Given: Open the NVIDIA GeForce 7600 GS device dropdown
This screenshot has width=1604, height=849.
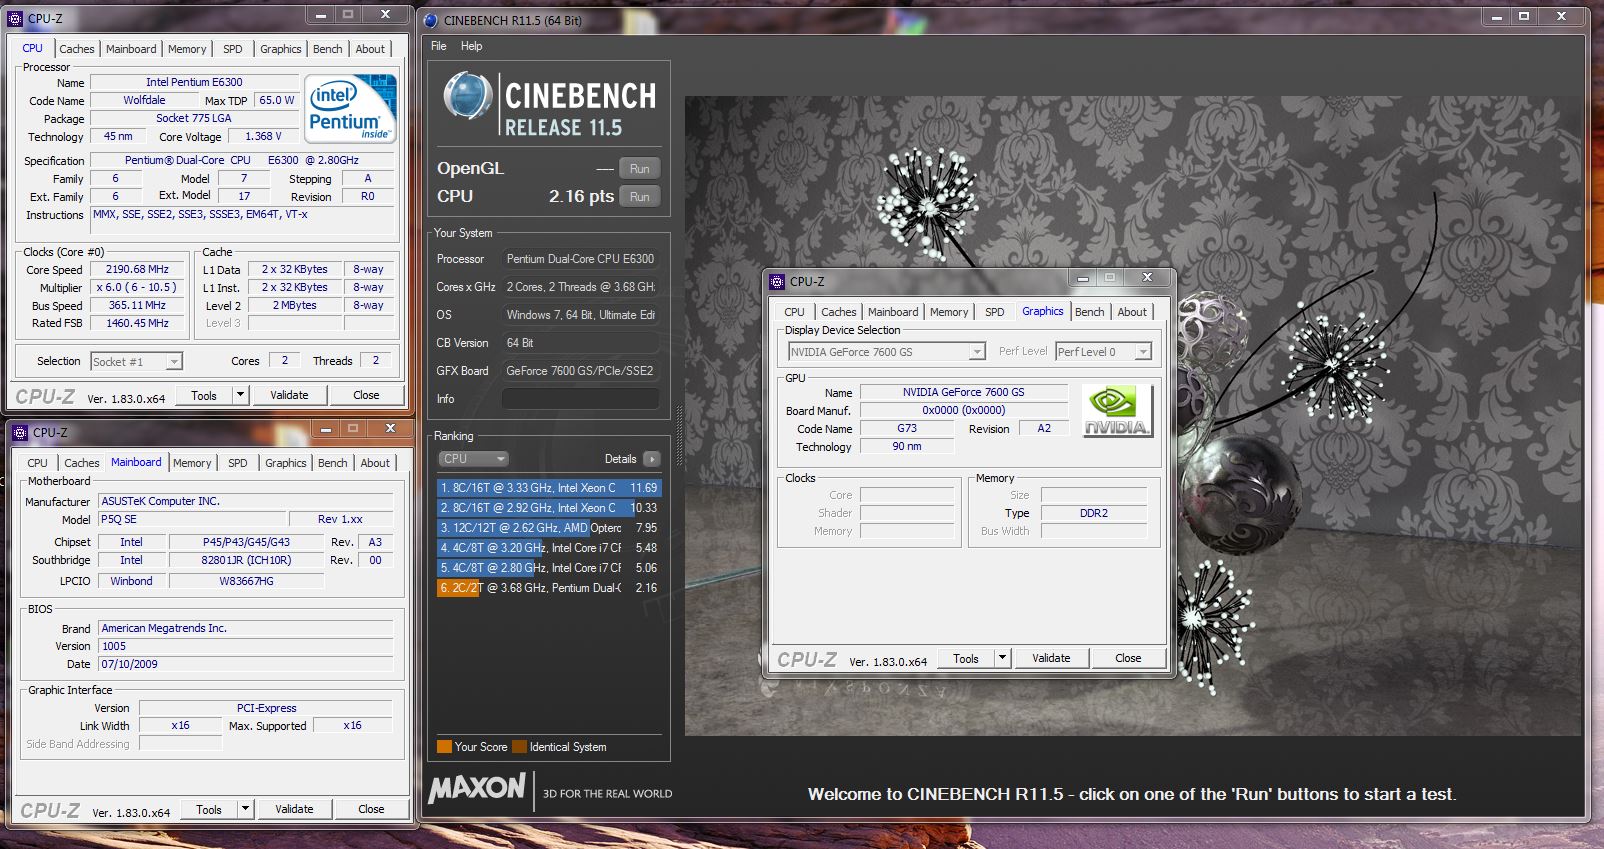Looking at the screenshot, I should coord(977,352).
